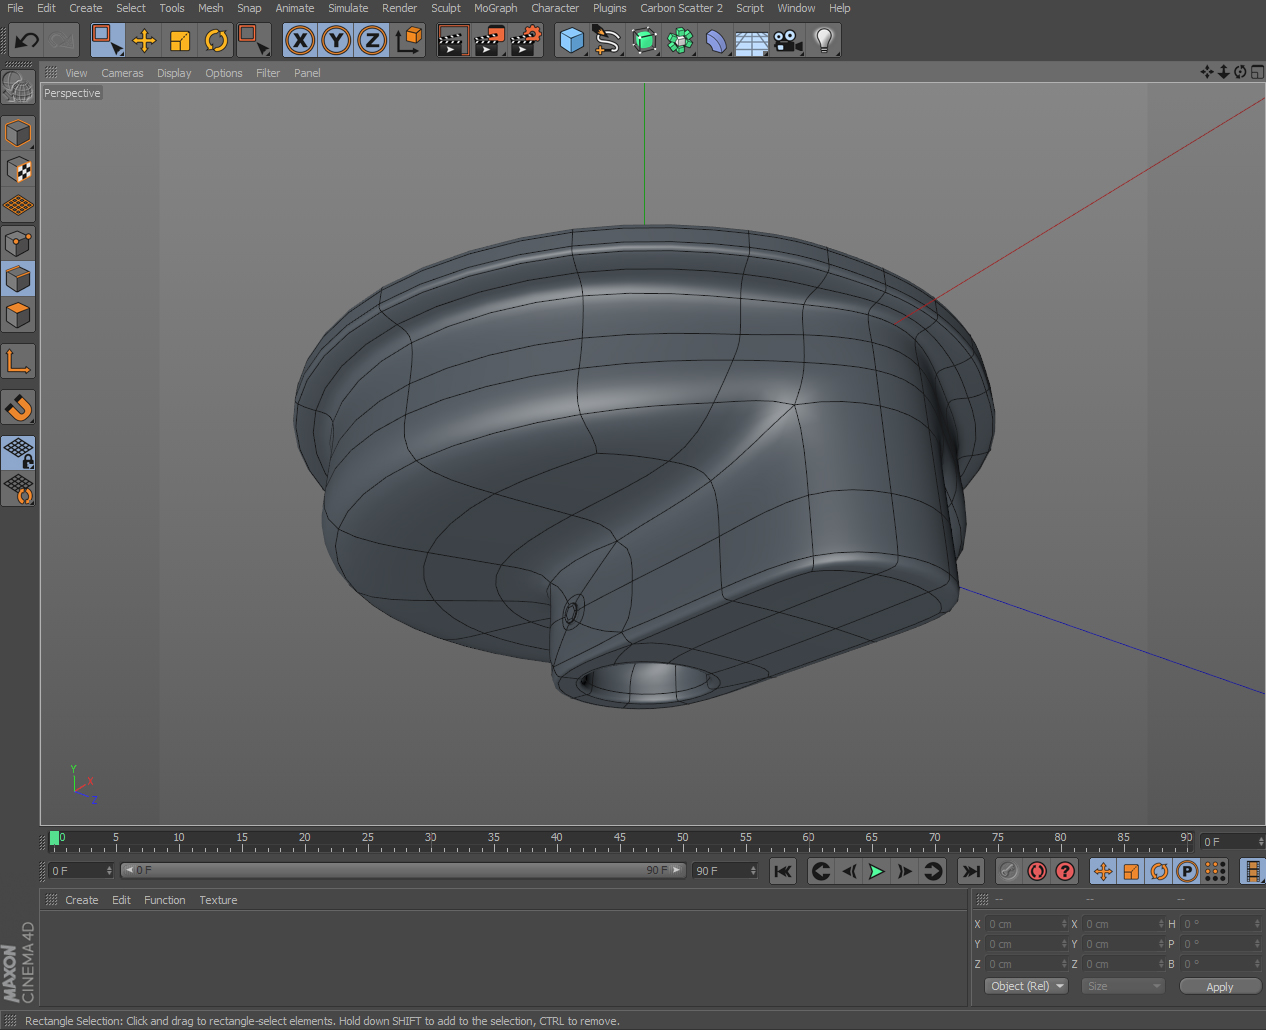Toggle autokeying red button
This screenshot has height=1030, width=1266.
(x=1037, y=871)
